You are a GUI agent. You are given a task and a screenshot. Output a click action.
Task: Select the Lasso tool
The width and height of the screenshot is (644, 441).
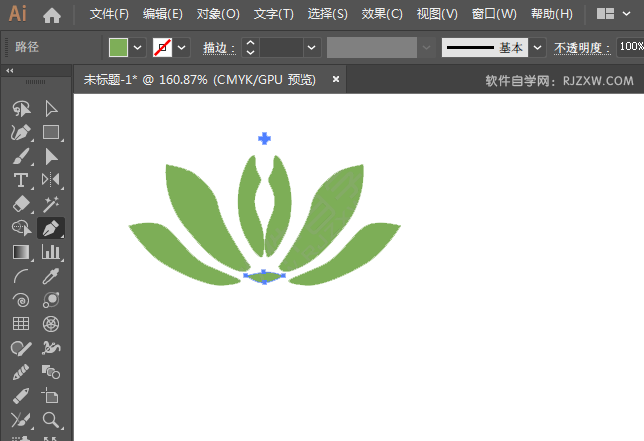(x=21, y=109)
